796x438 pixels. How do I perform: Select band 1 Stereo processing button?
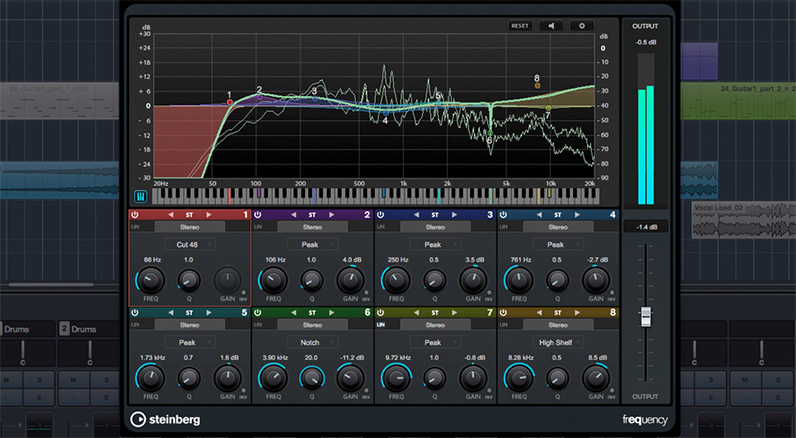(x=189, y=227)
